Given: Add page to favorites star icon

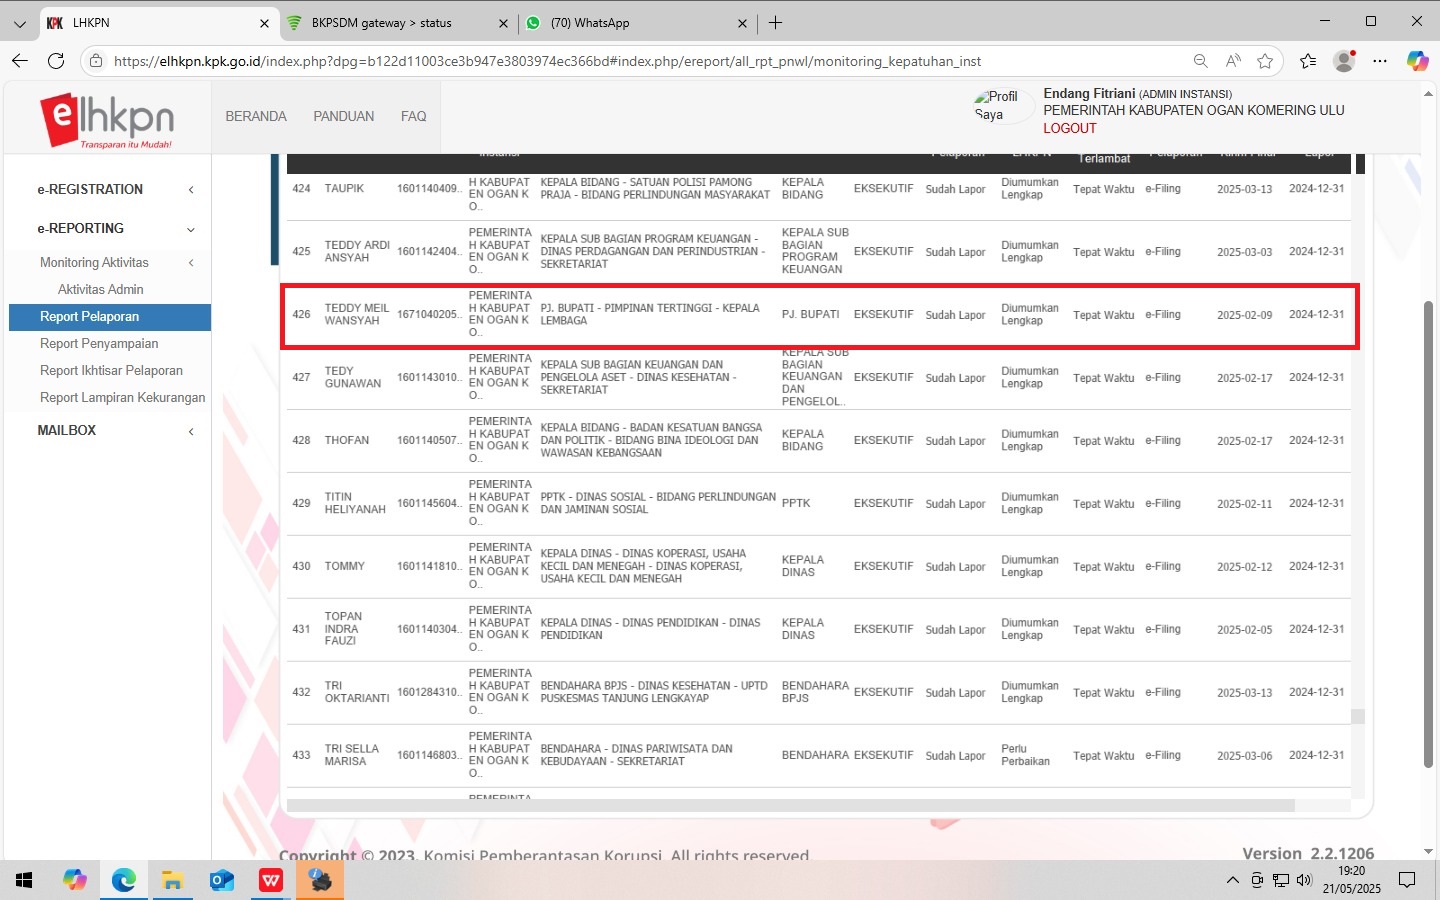Looking at the screenshot, I should click(x=1265, y=61).
